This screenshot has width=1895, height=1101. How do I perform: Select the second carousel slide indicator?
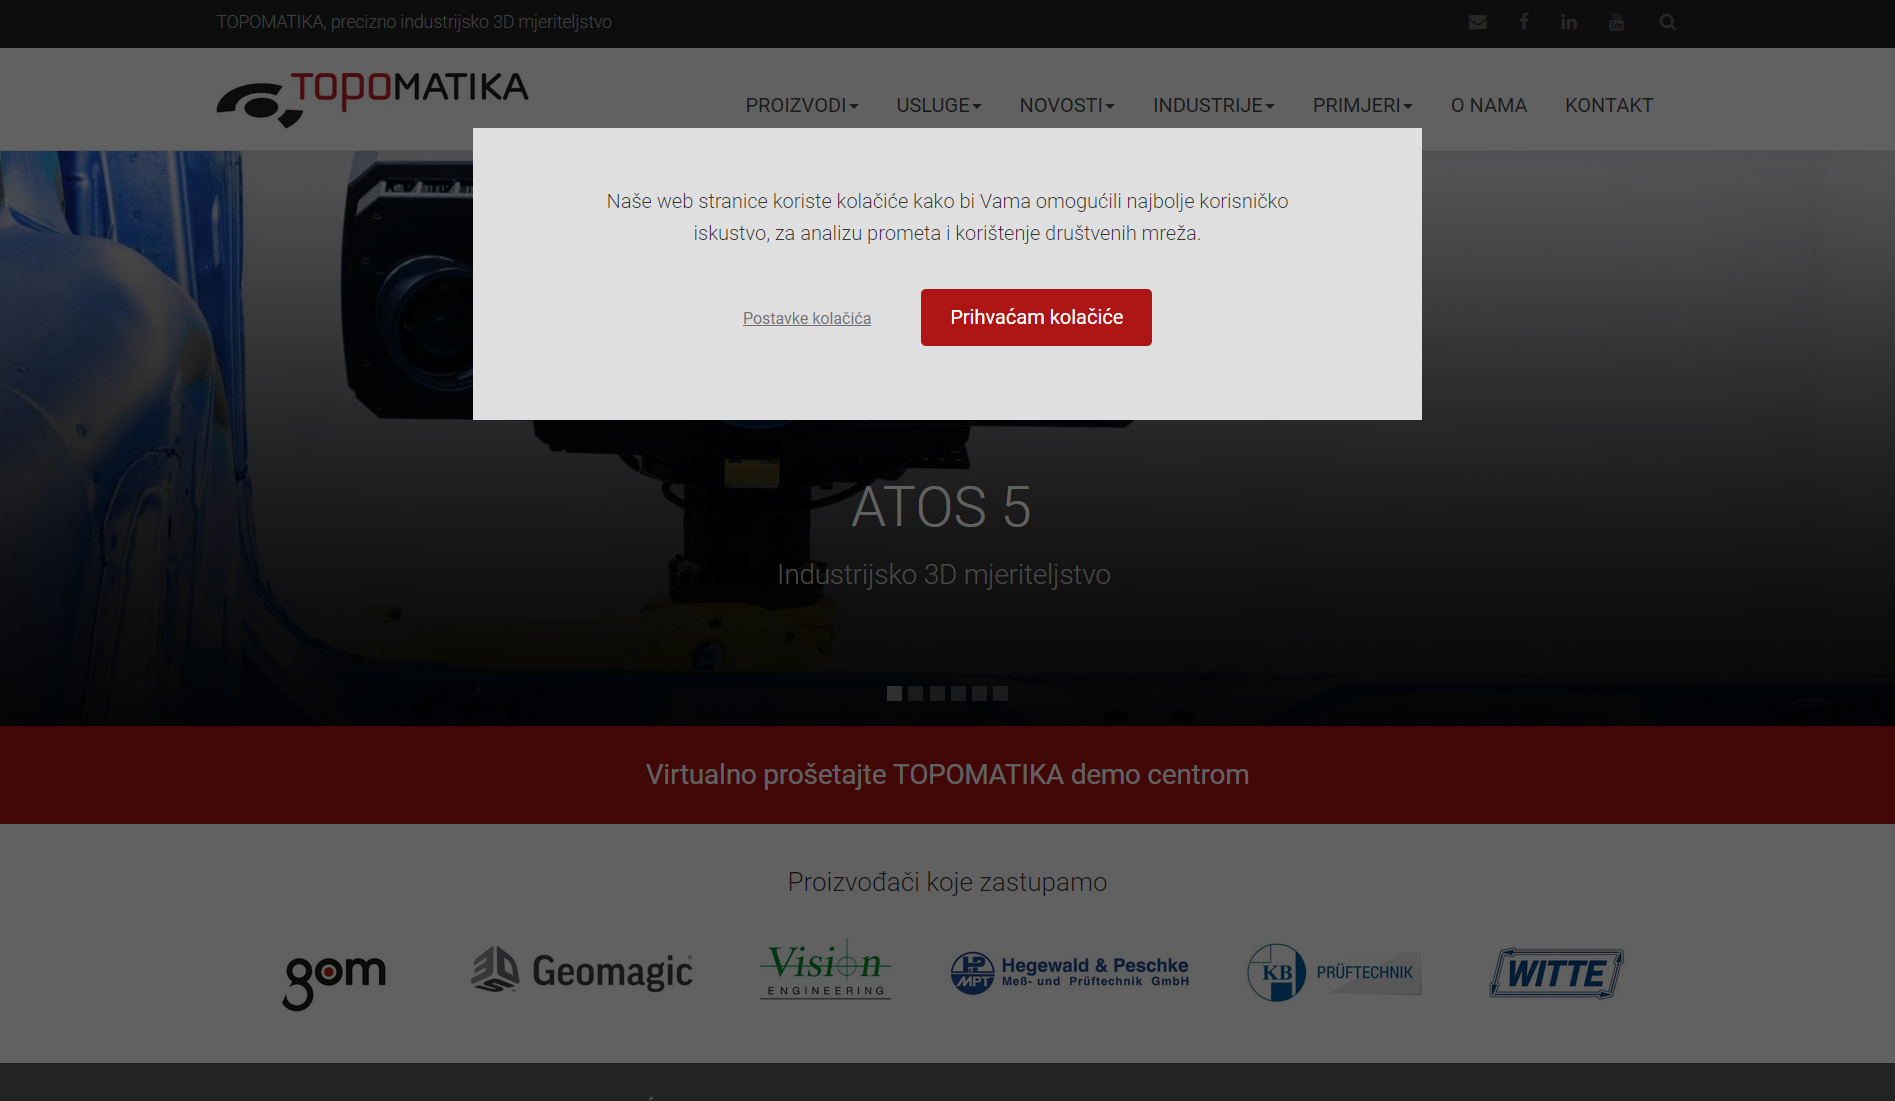click(916, 693)
